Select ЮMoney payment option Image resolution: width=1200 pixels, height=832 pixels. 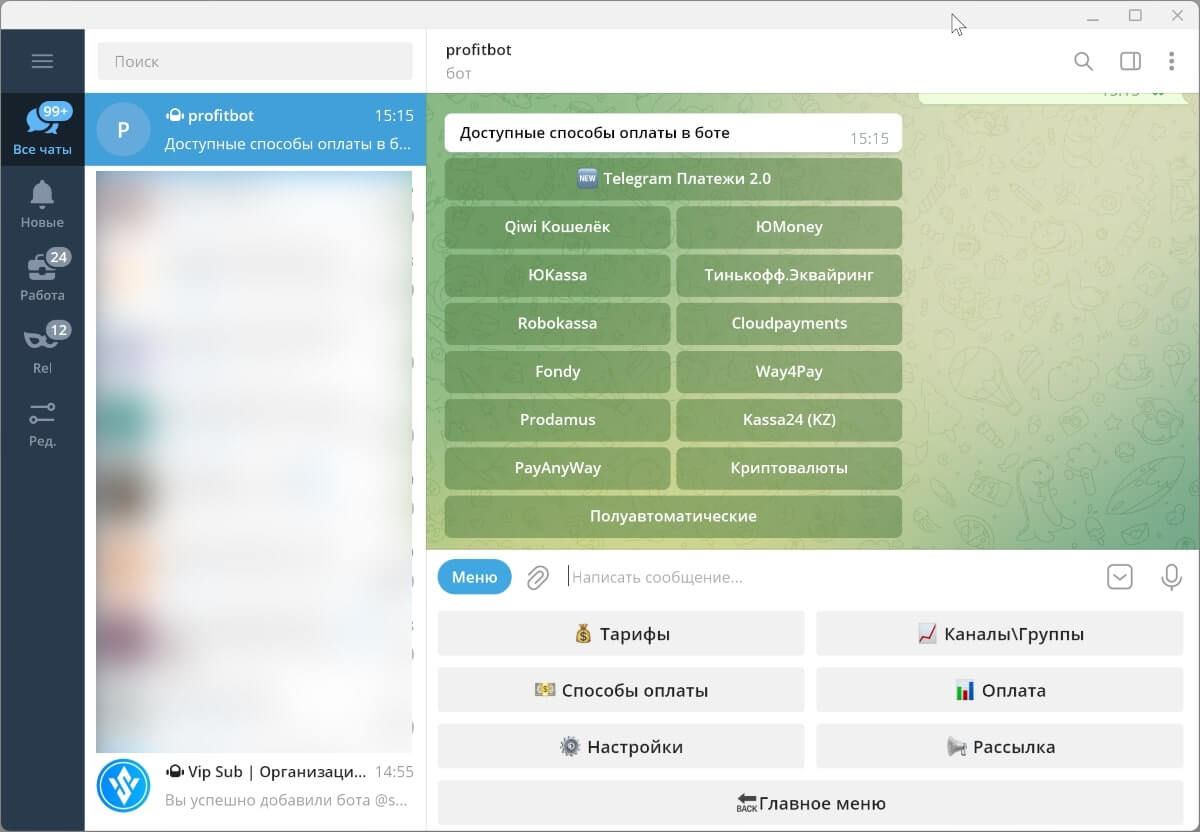pyautogui.click(x=789, y=227)
